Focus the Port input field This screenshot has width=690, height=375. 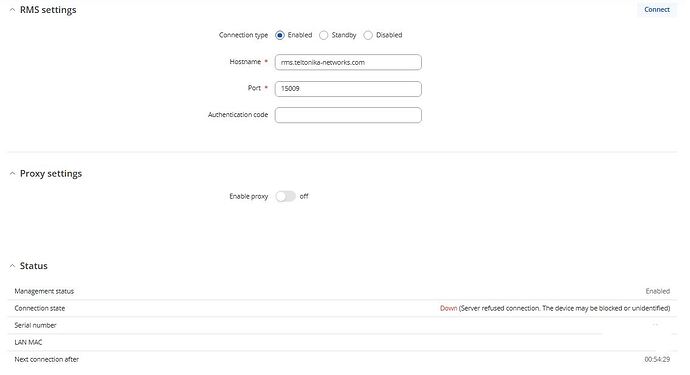click(348, 88)
